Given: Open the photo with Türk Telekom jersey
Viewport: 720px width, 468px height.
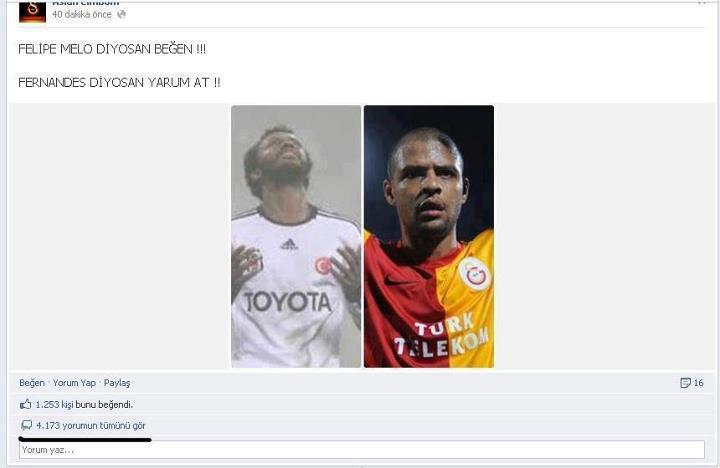Looking at the screenshot, I should (429, 237).
